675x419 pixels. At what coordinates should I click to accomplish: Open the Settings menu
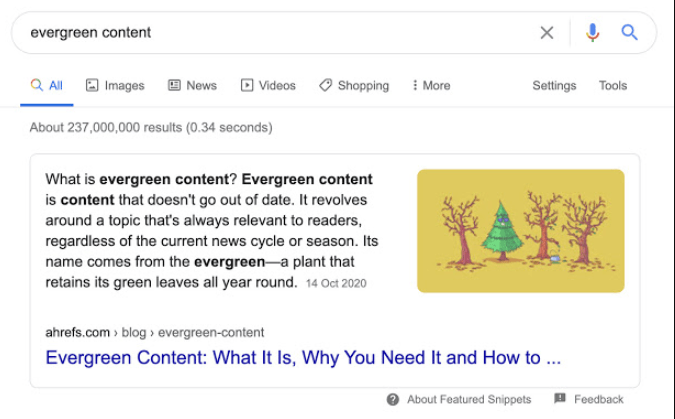click(554, 86)
